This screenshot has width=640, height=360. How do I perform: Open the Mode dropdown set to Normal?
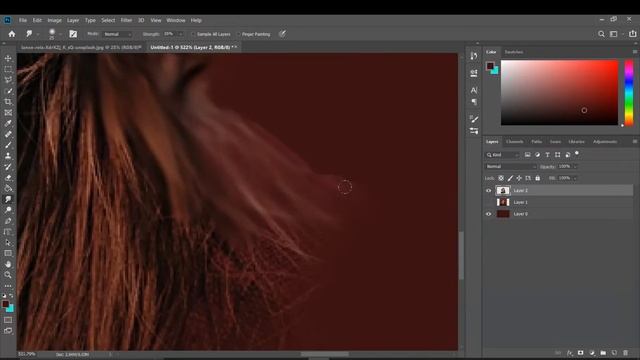[118, 34]
